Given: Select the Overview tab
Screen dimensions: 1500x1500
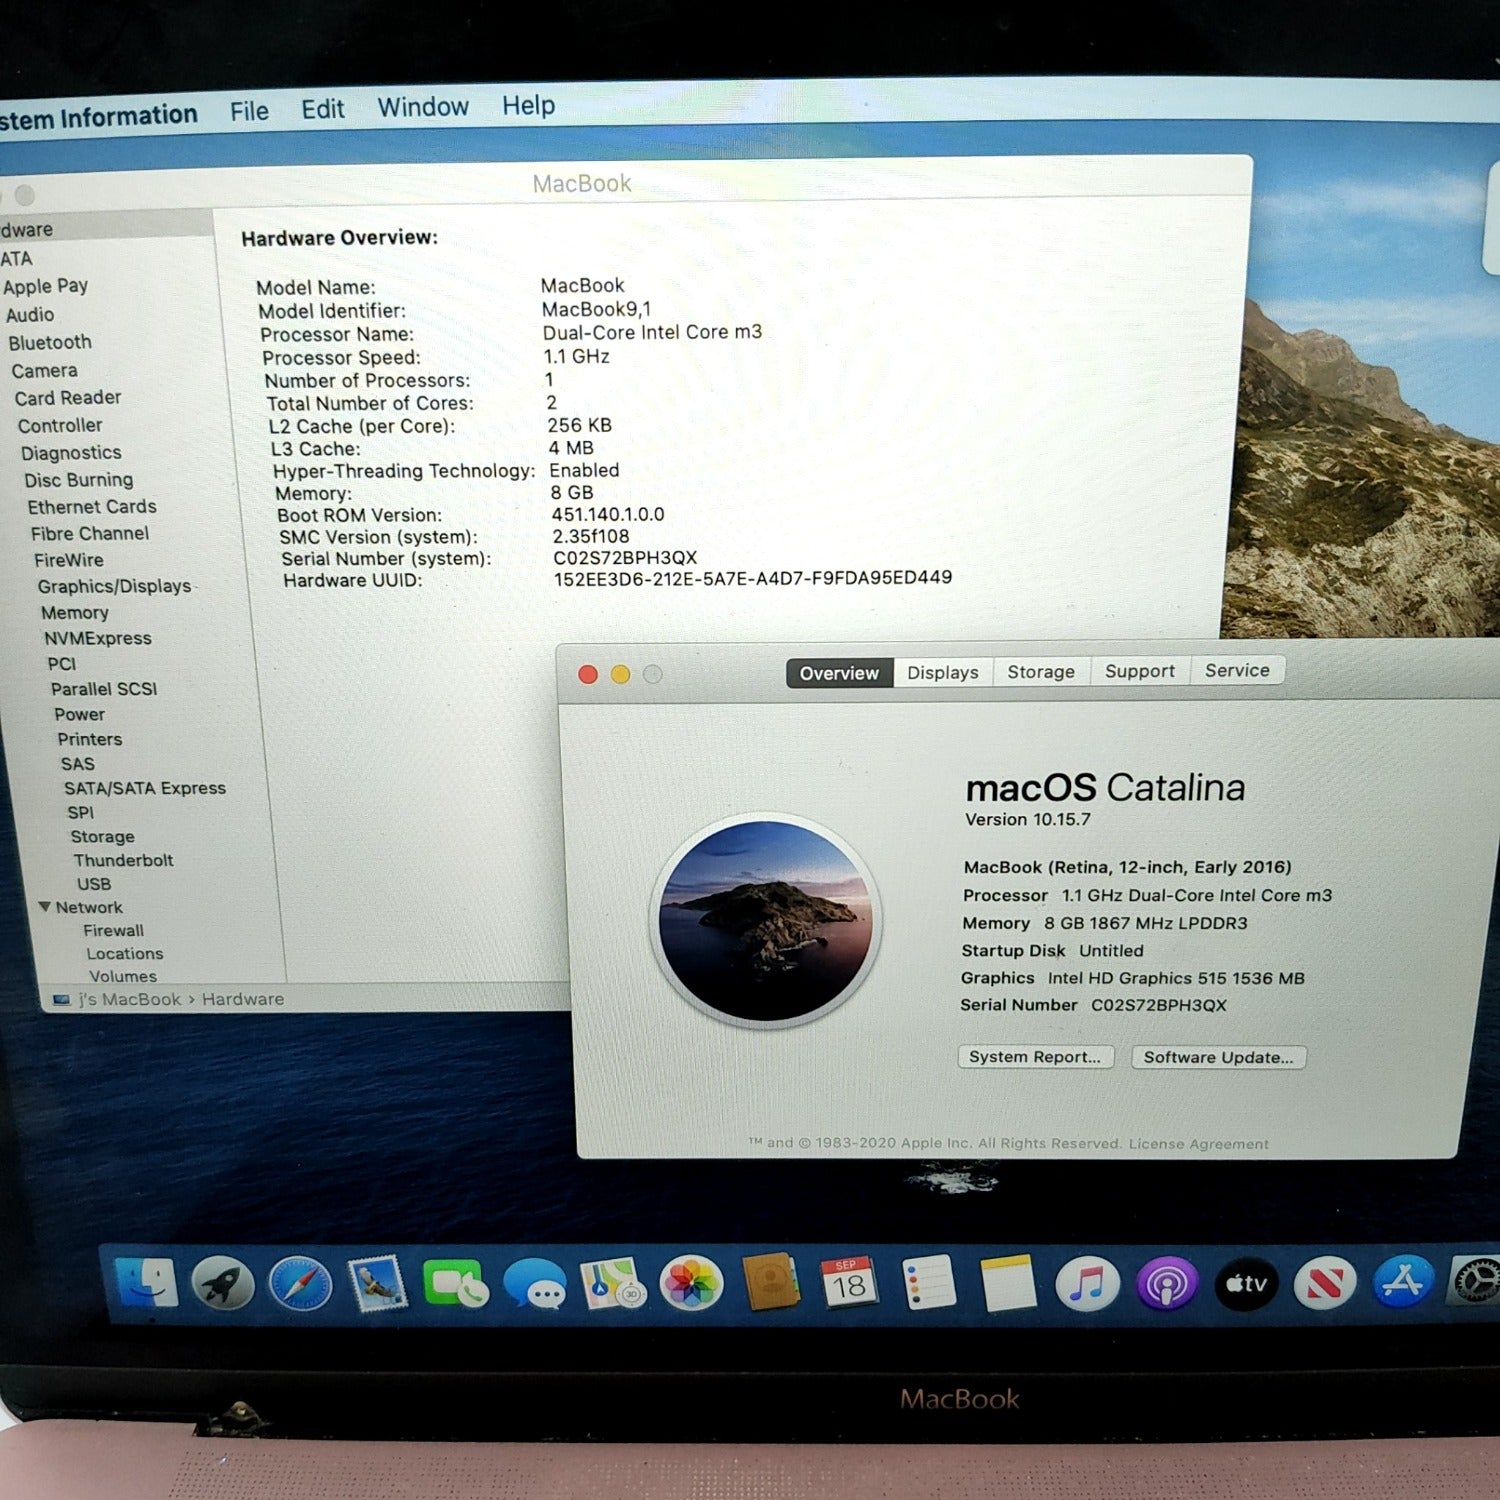Looking at the screenshot, I should [839, 673].
